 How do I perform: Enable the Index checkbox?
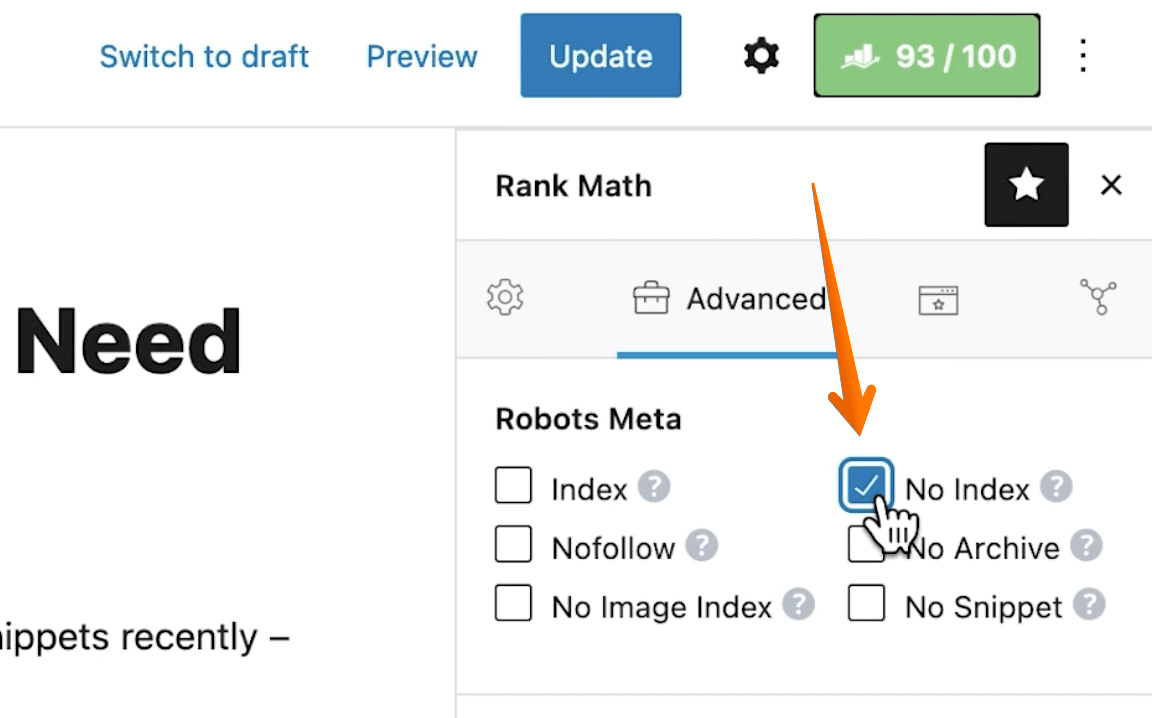[x=513, y=487]
